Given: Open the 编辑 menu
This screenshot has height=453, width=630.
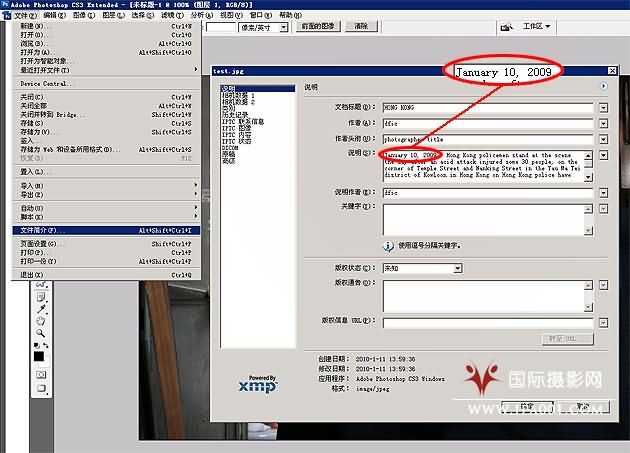Looking at the screenshot, I should pos(54,15).
